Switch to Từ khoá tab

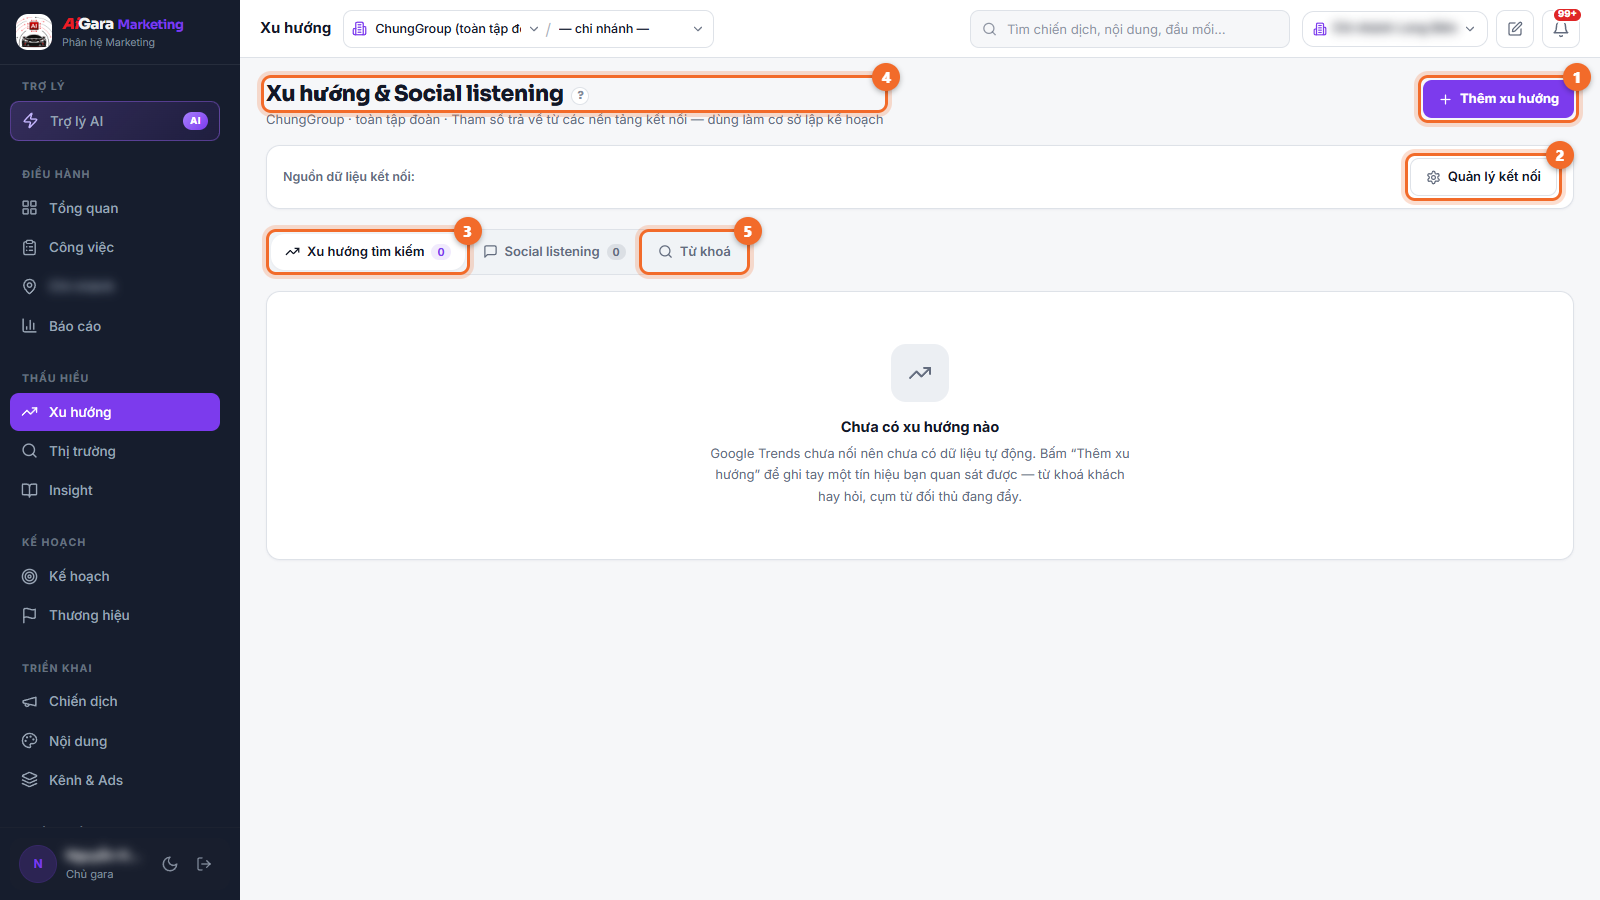(x=694, y=252)
